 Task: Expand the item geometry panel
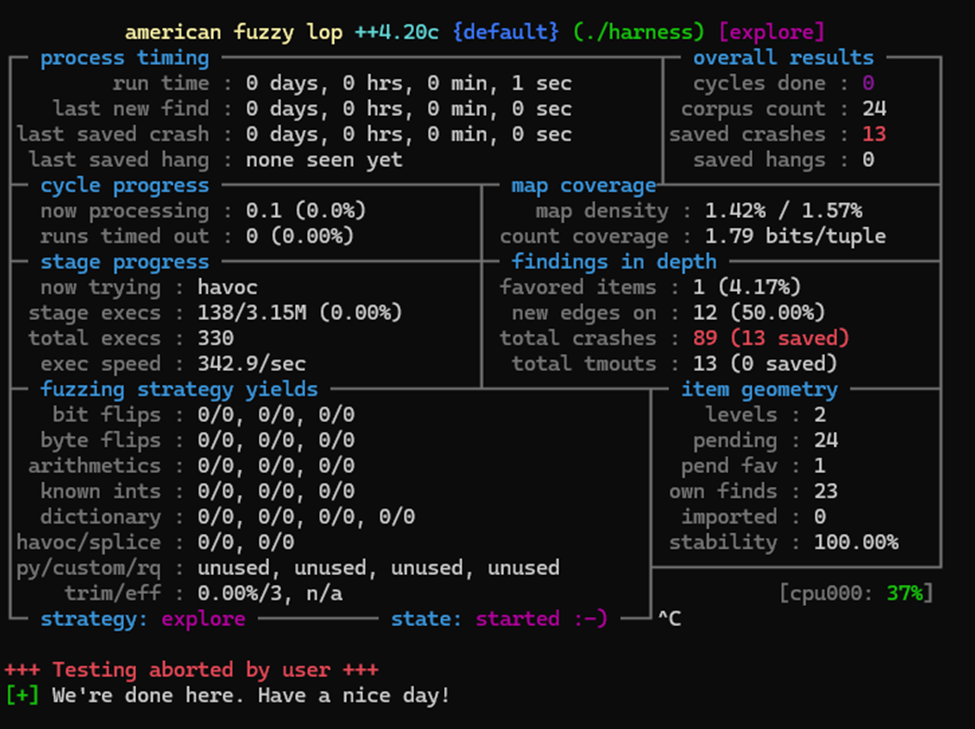(758, 389)
